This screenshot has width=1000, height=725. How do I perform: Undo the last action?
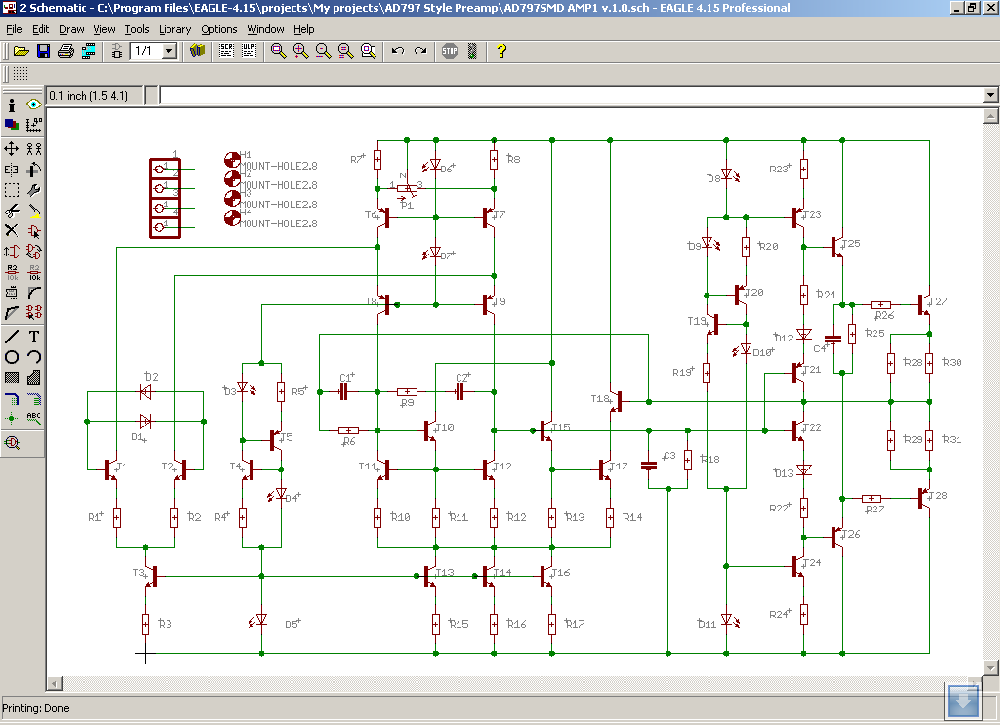(x=398, y=51)
